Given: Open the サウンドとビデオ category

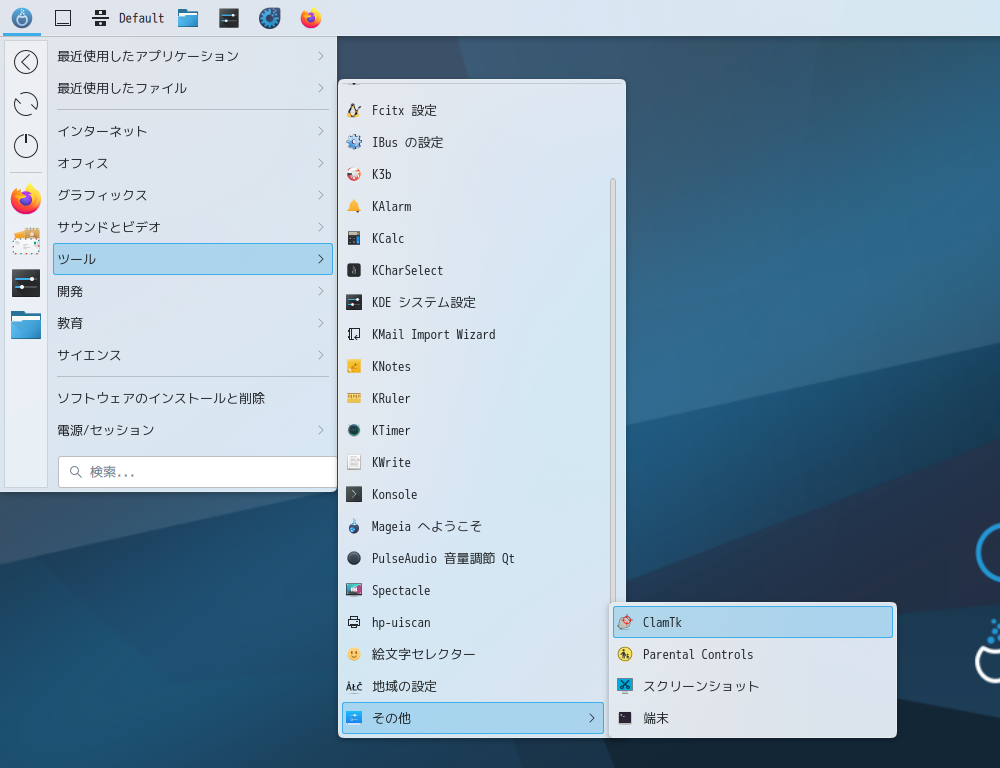Looking at the screenshot, I should click(x=193, y=227).
